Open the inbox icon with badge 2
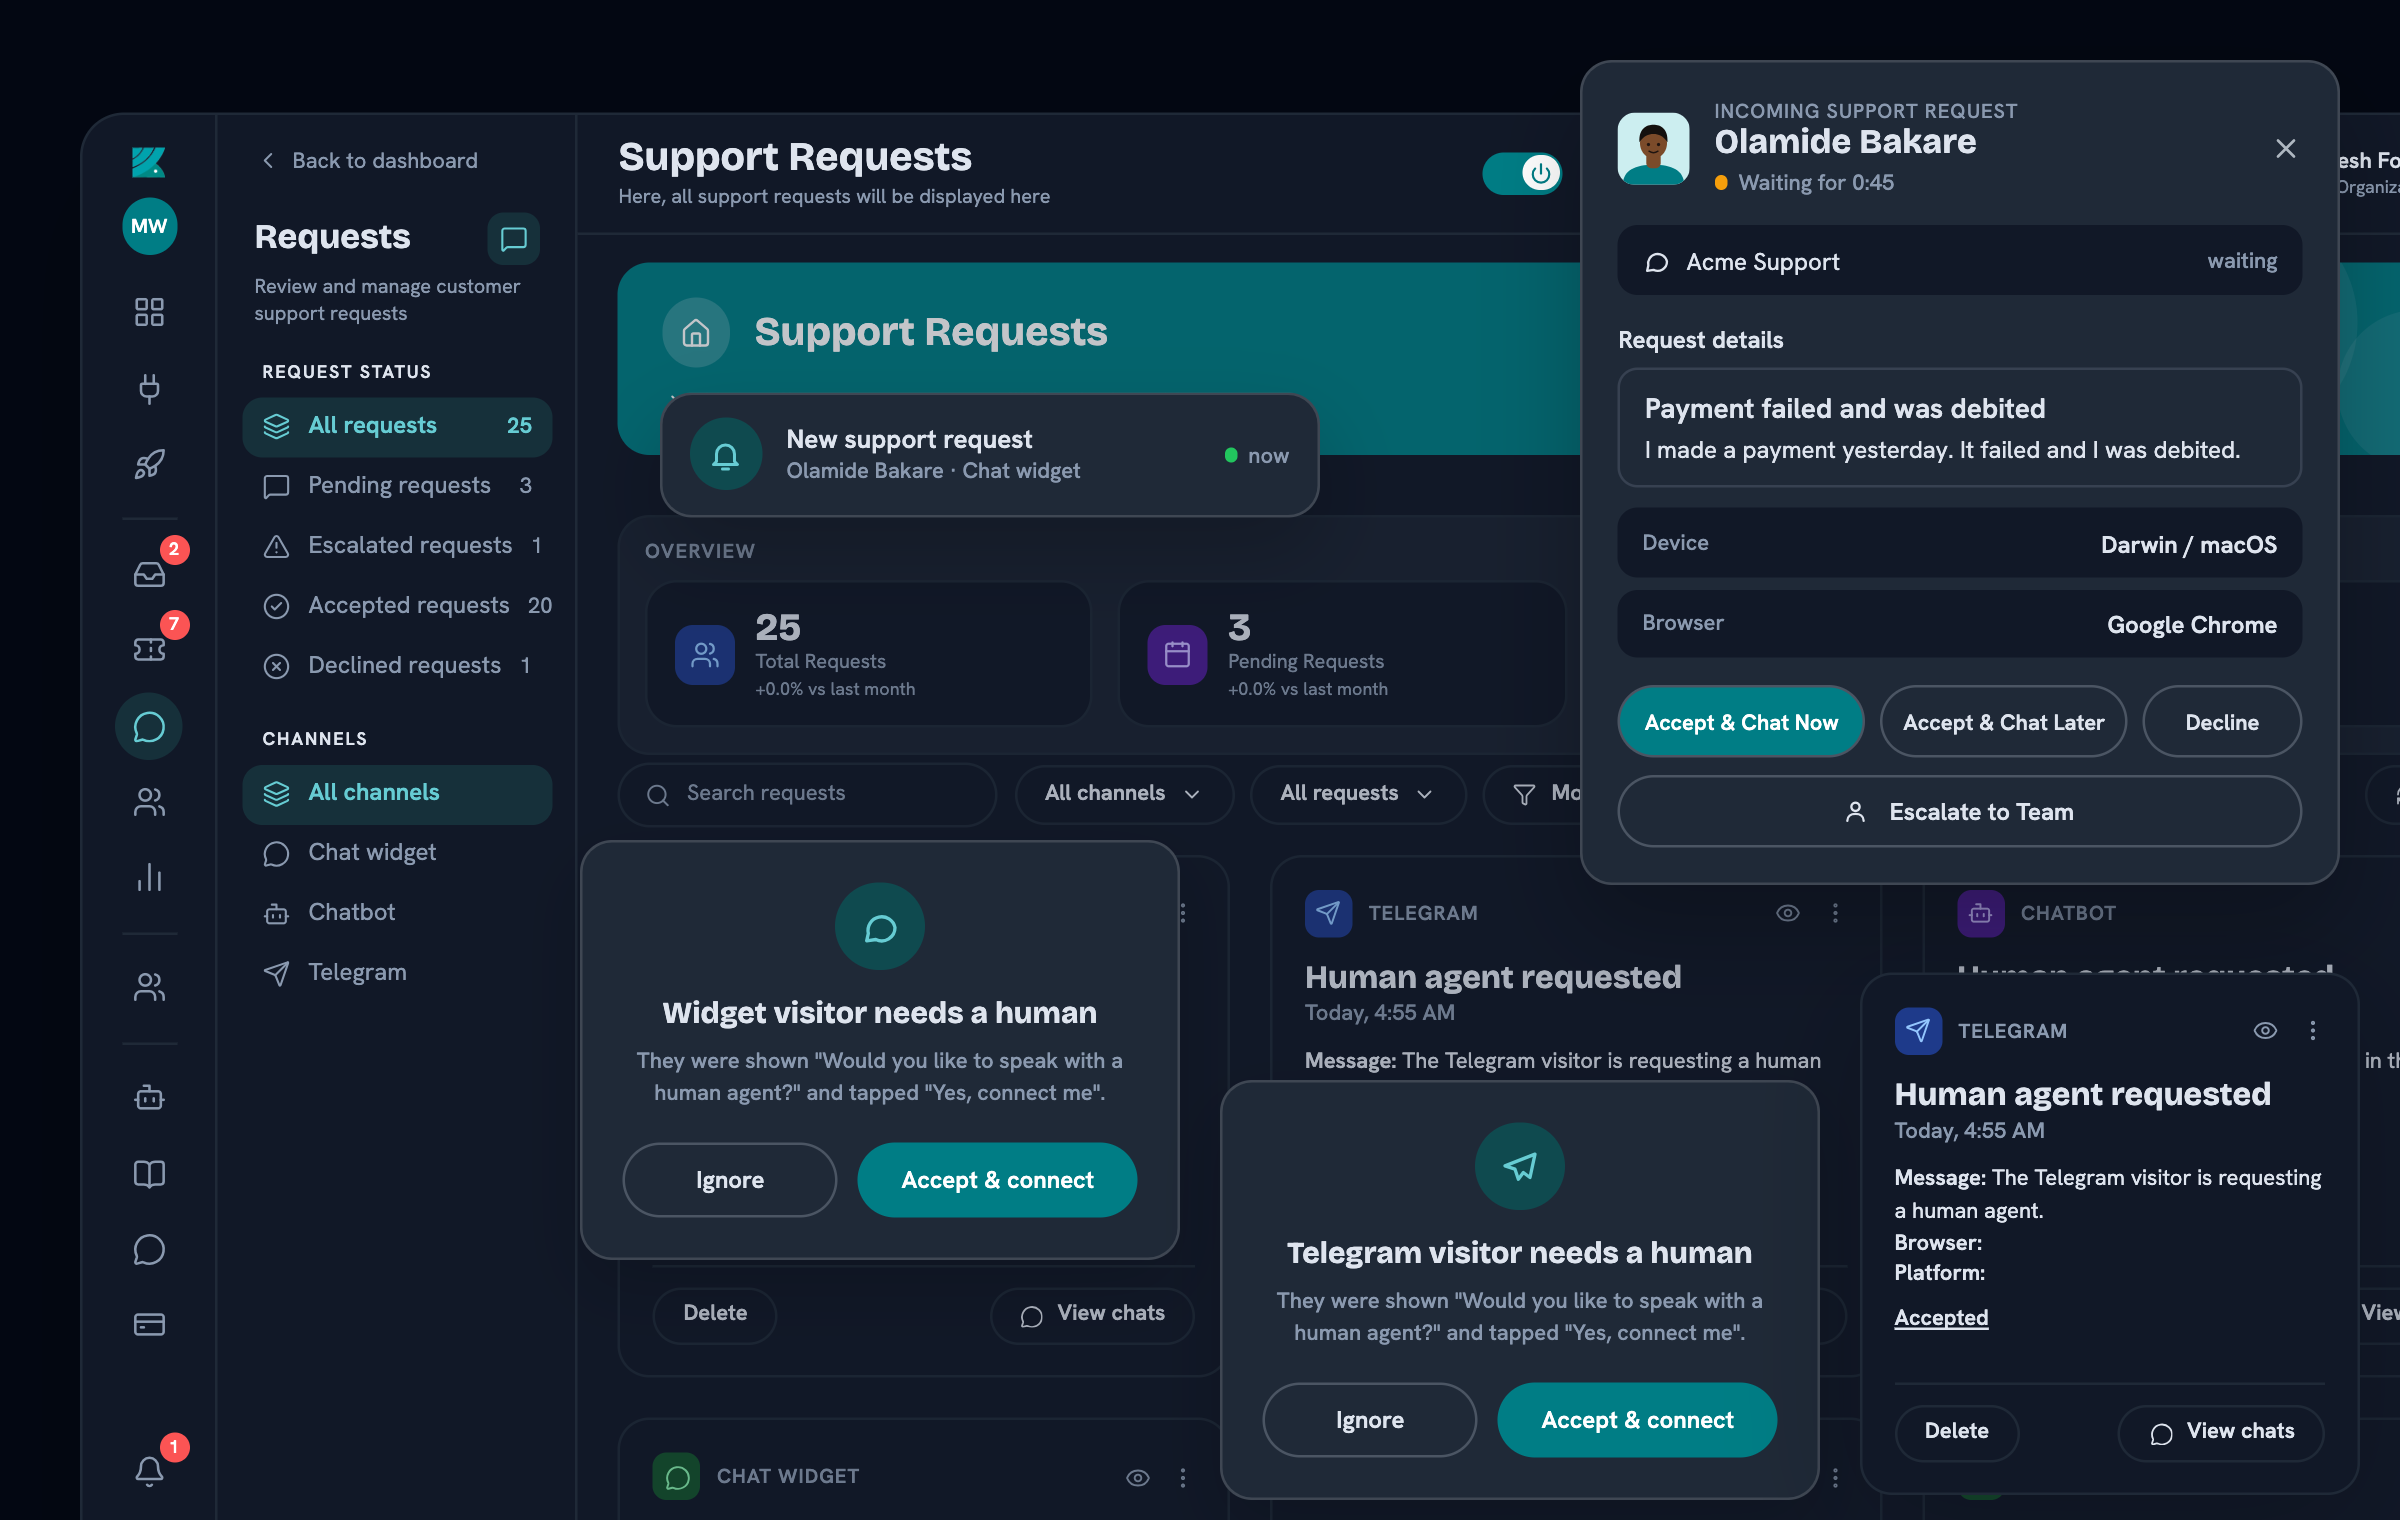Screen dimensions: 2404x1520 [x=149, y=574]
